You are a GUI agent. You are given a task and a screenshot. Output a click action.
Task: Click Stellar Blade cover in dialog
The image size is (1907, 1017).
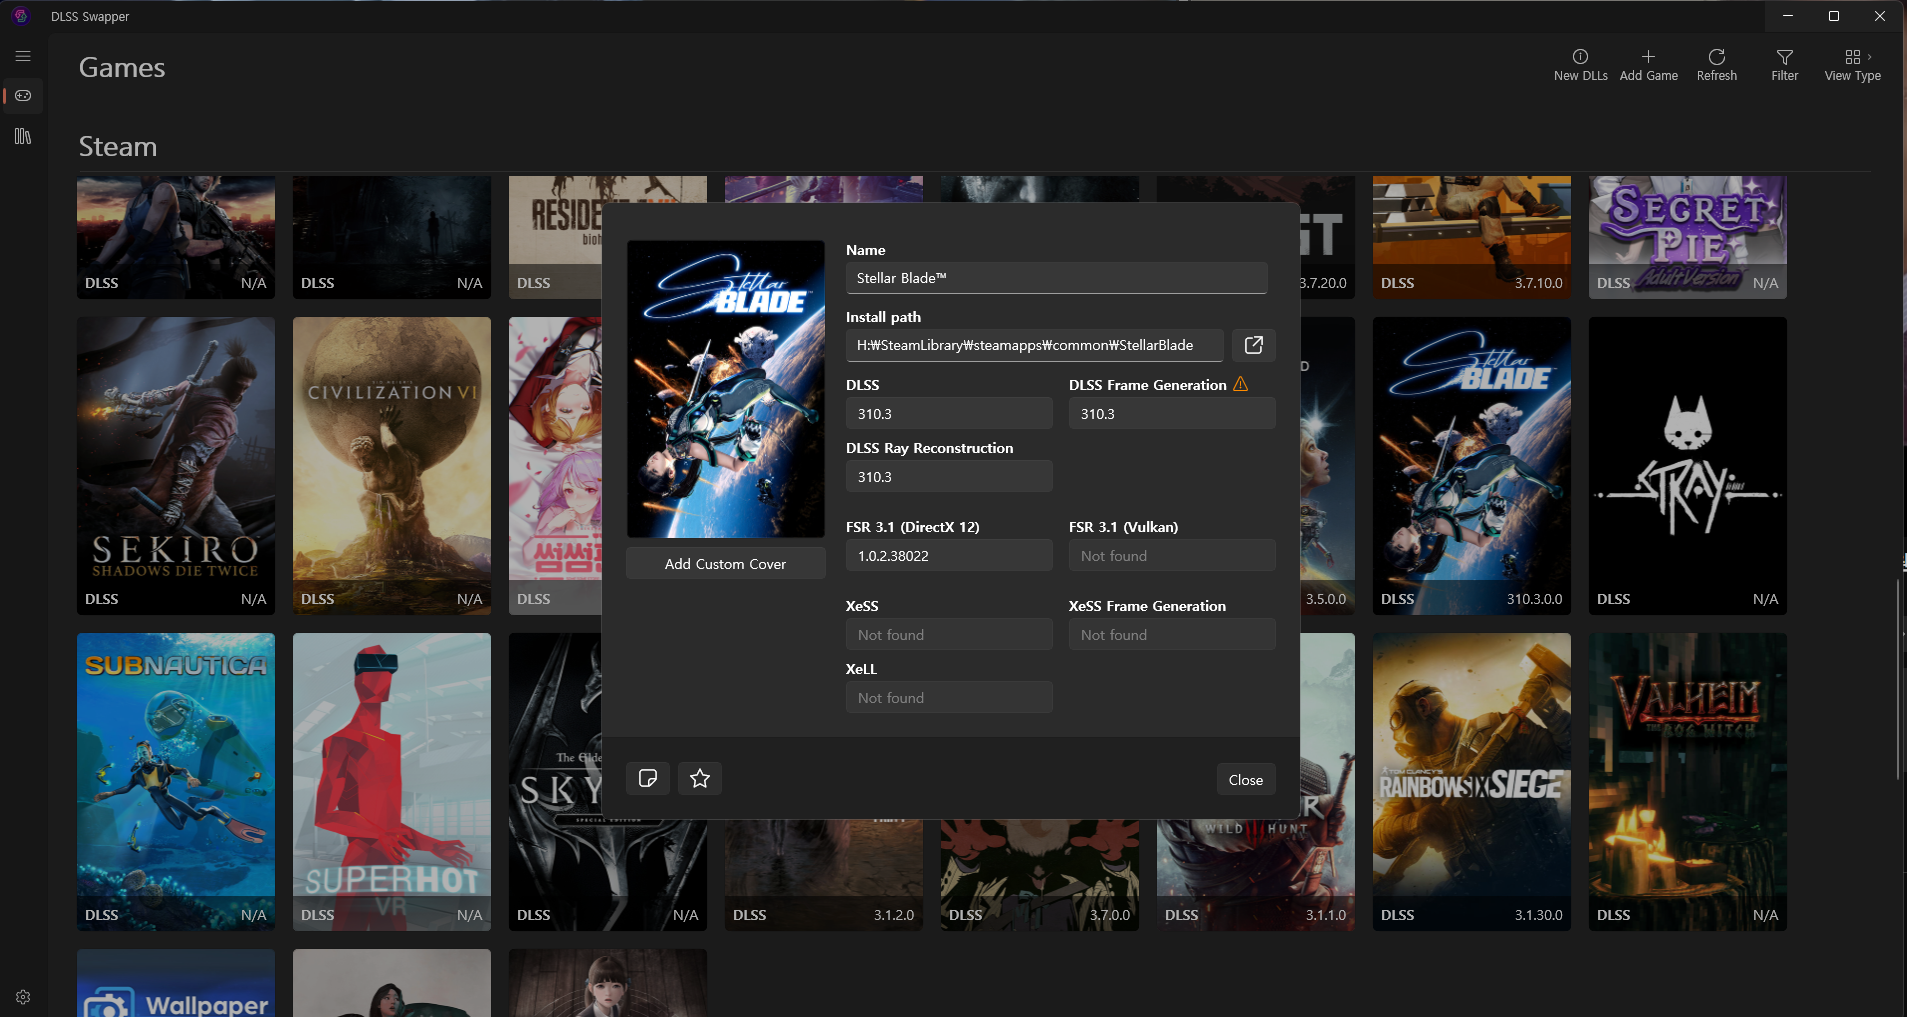725,389
